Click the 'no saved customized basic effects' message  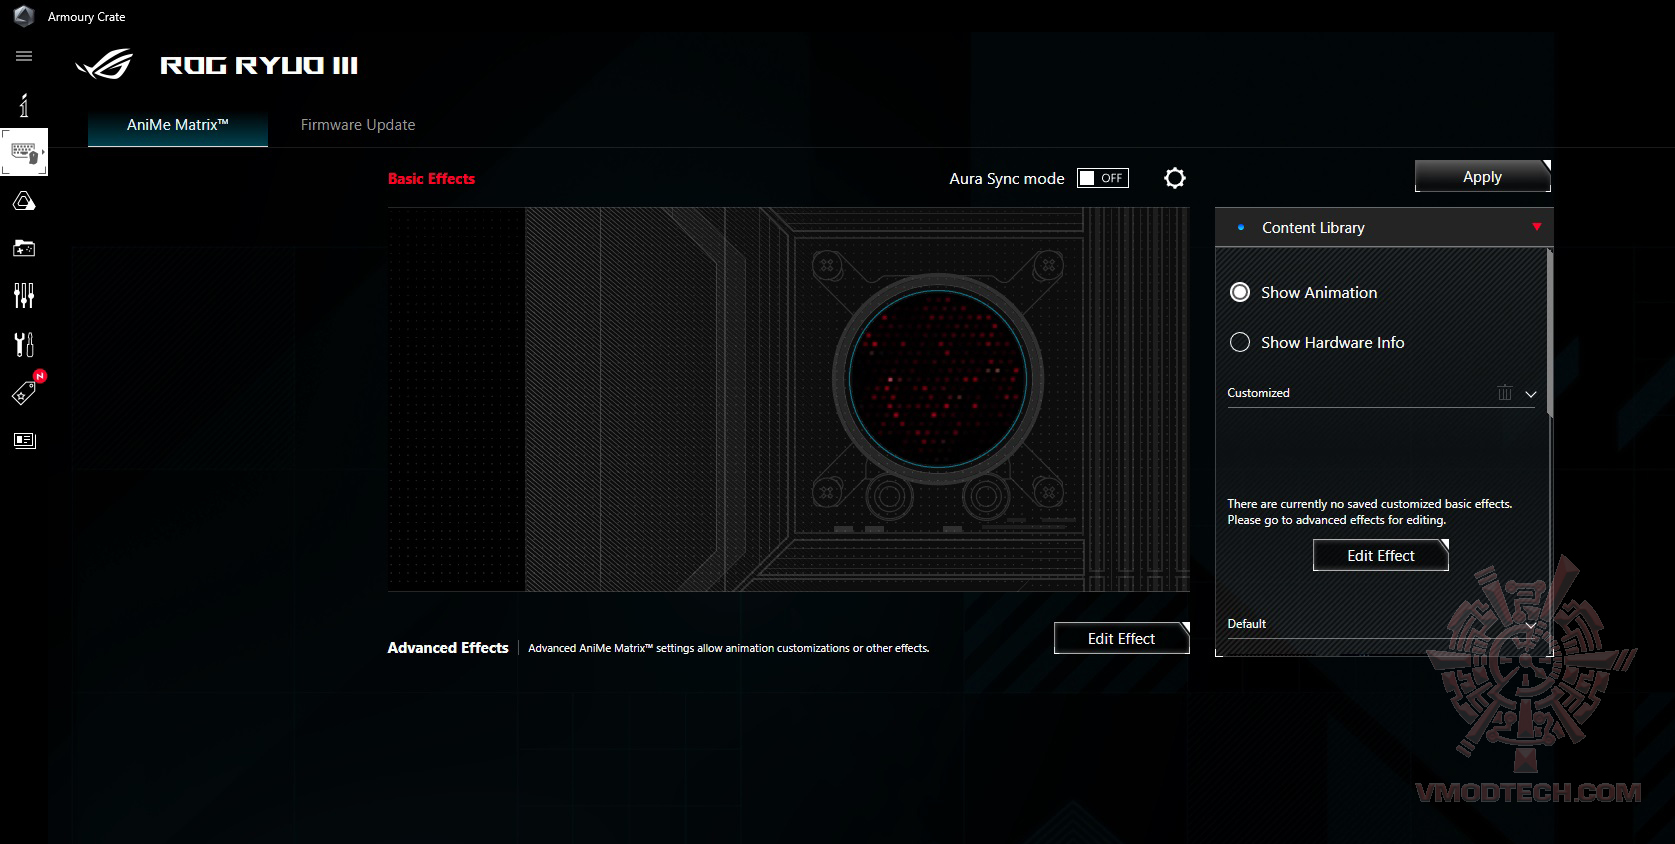(x=1370, y=512)
